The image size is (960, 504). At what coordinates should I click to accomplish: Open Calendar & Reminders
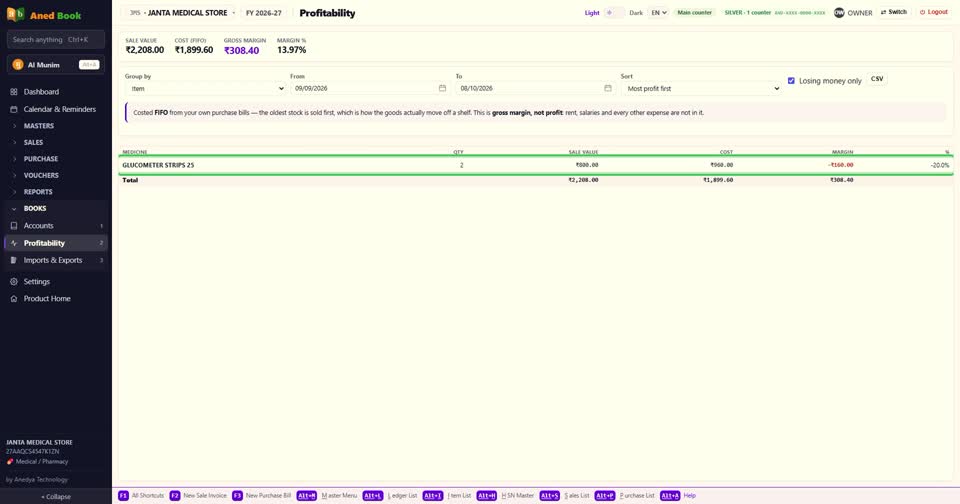click(x=59, y=109)
